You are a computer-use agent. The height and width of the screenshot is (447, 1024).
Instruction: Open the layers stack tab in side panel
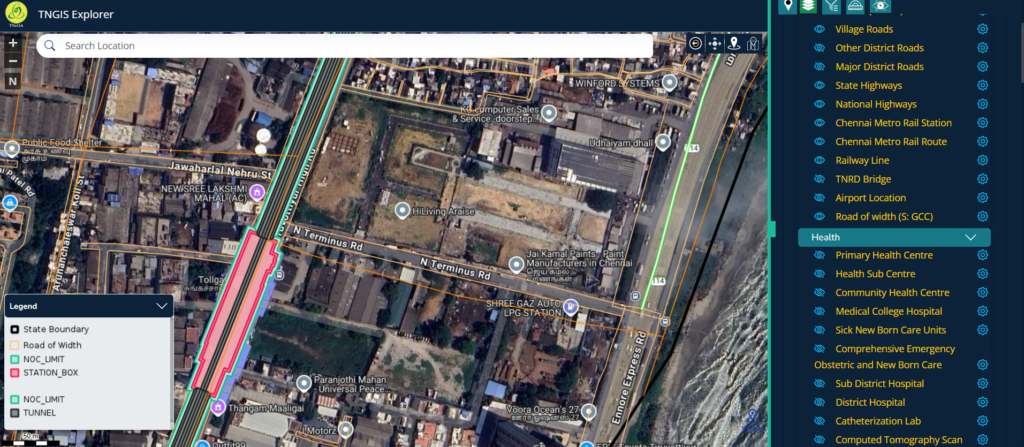(x=810, y=6)
